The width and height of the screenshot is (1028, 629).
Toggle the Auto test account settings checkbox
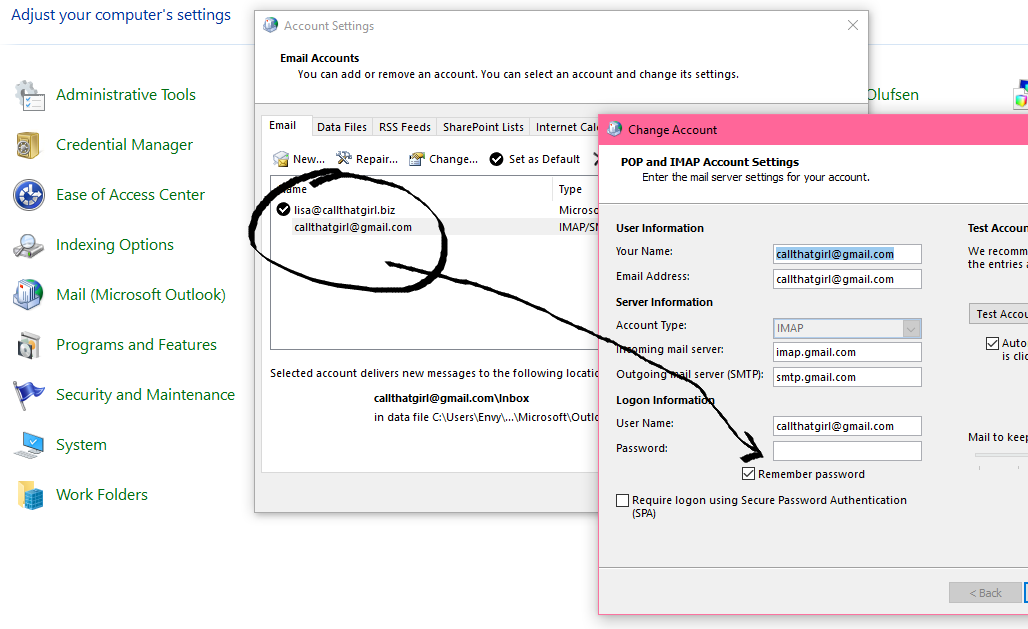[993, 343]
